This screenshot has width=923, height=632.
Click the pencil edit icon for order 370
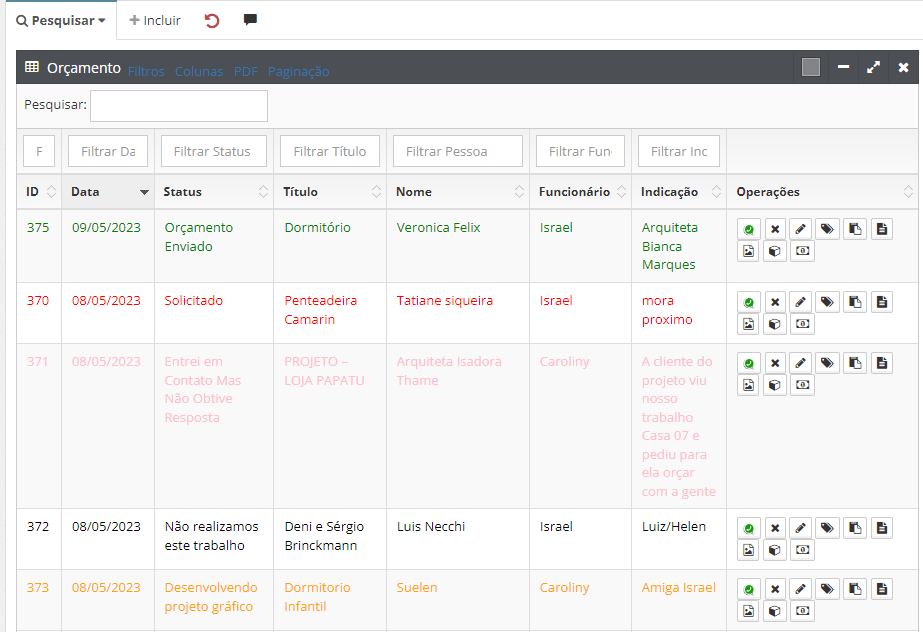tap(801, 302)
